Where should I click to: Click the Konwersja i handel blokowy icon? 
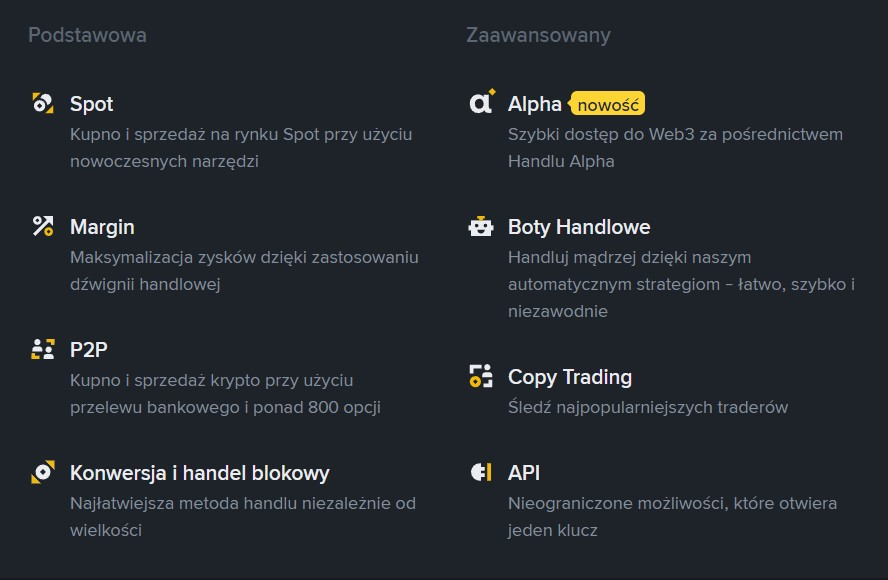(x=43, y=472)
